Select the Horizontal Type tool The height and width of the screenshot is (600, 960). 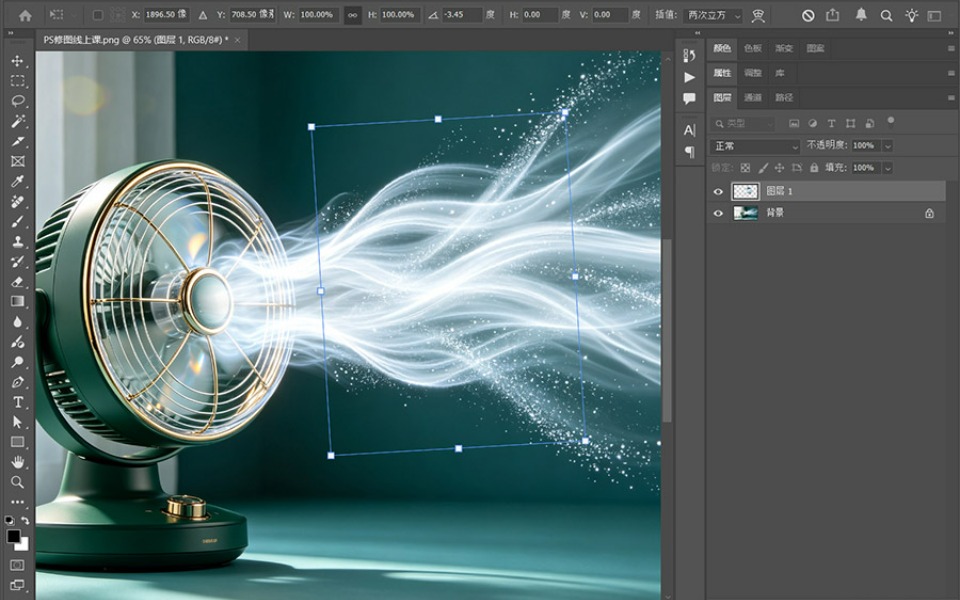click(17, 402)
